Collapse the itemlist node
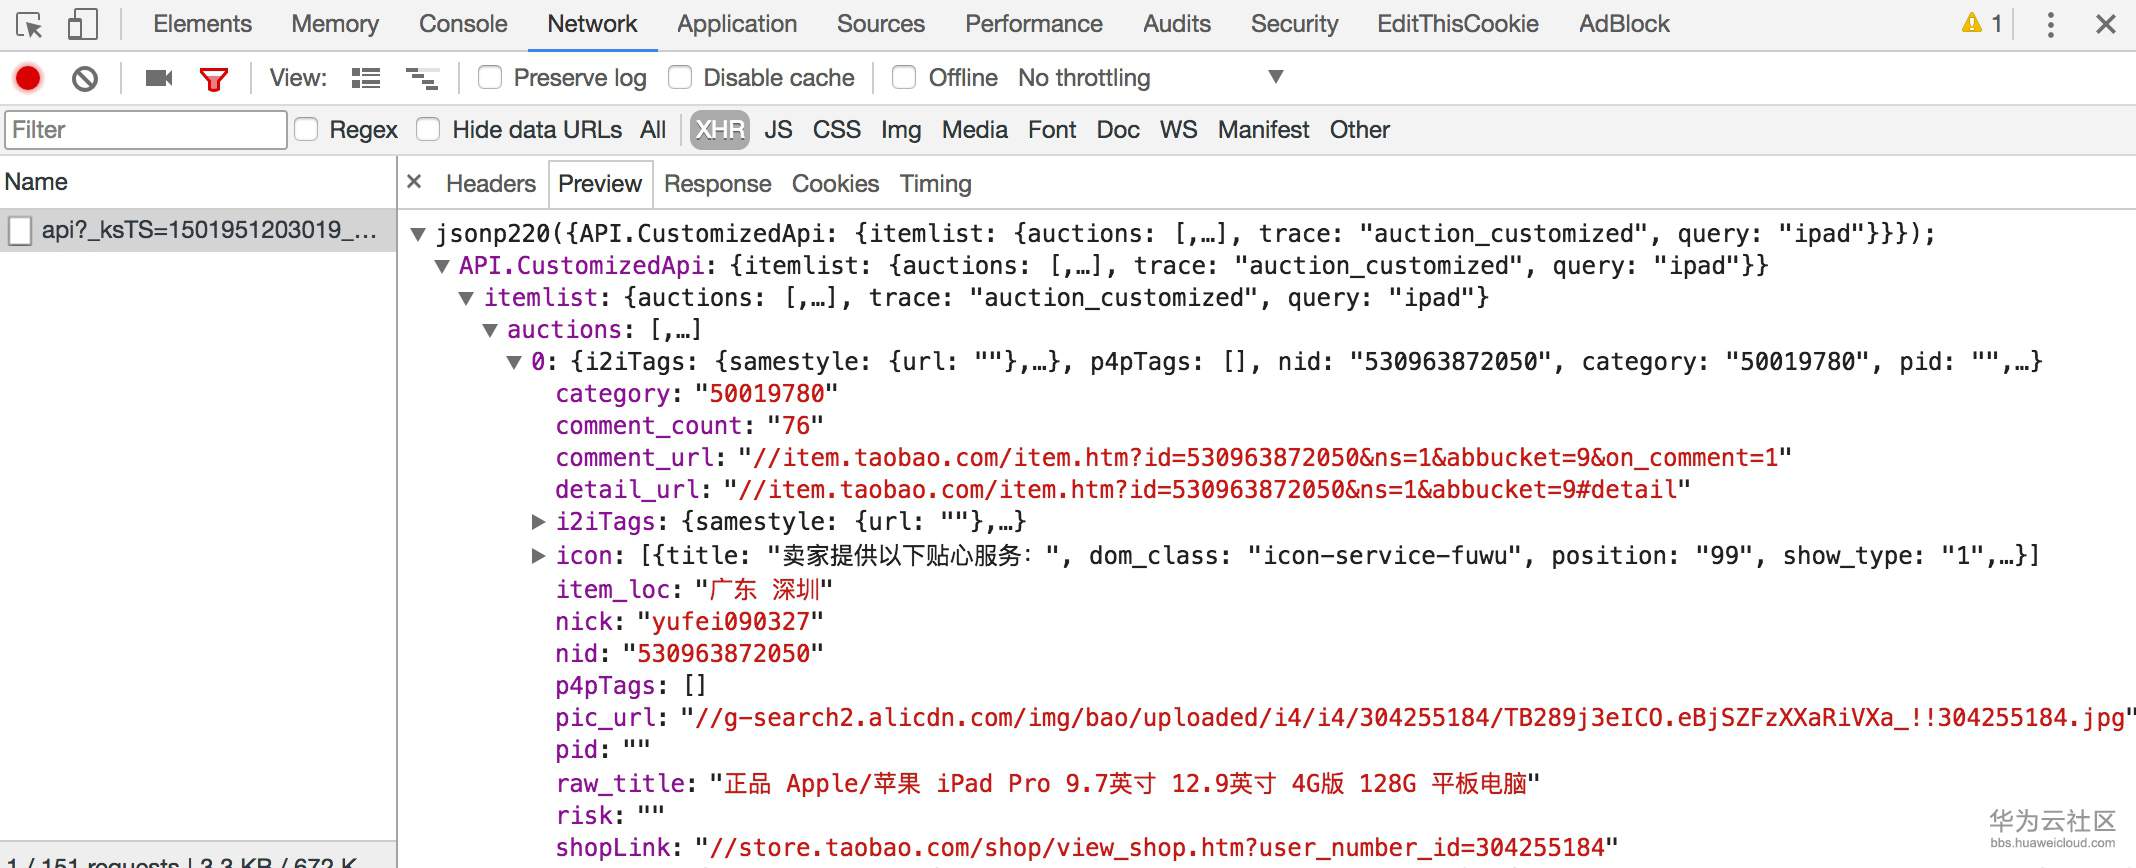This screenshot has height=868, width=2136. tap(466, 298)
